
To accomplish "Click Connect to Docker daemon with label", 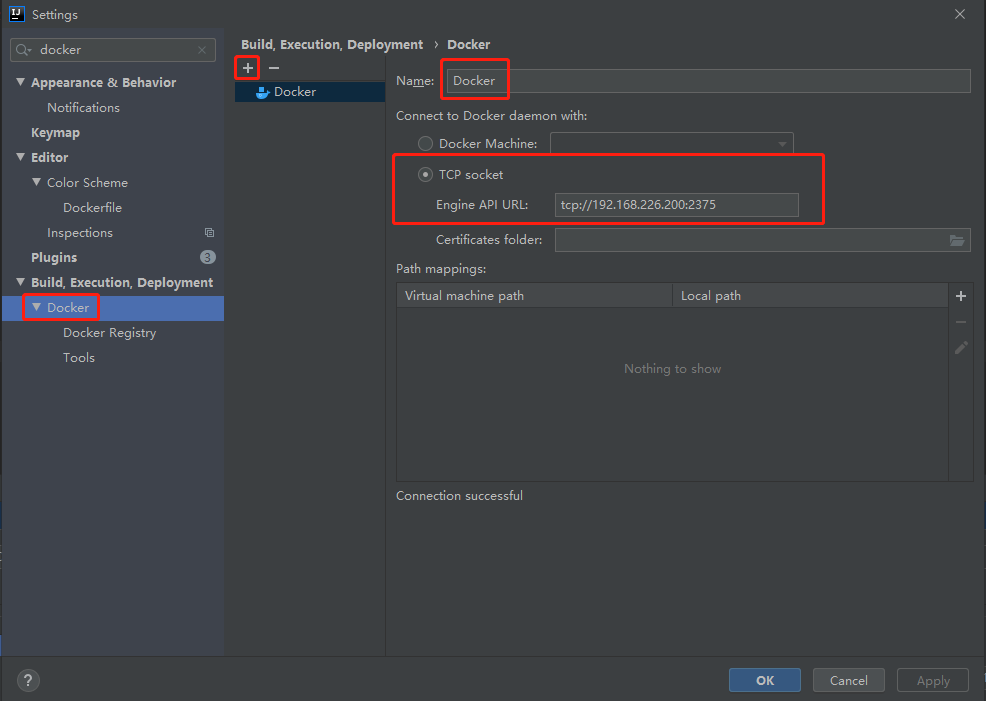I will [x=492, y=116].
